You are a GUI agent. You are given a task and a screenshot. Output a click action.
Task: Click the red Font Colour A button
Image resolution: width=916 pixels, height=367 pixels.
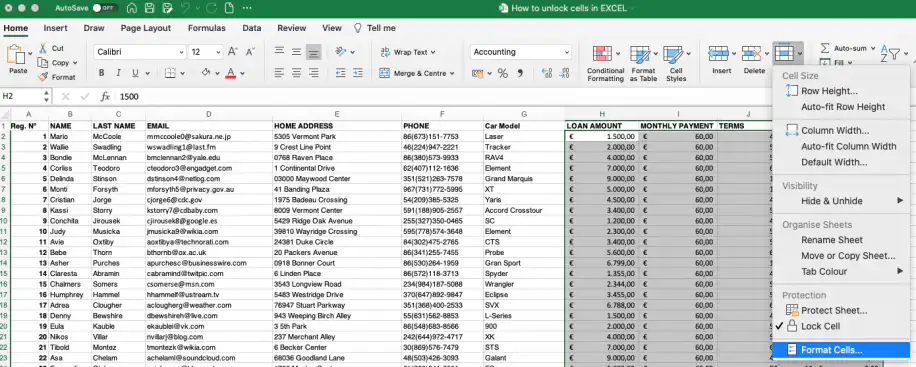(x=230, y=73)
